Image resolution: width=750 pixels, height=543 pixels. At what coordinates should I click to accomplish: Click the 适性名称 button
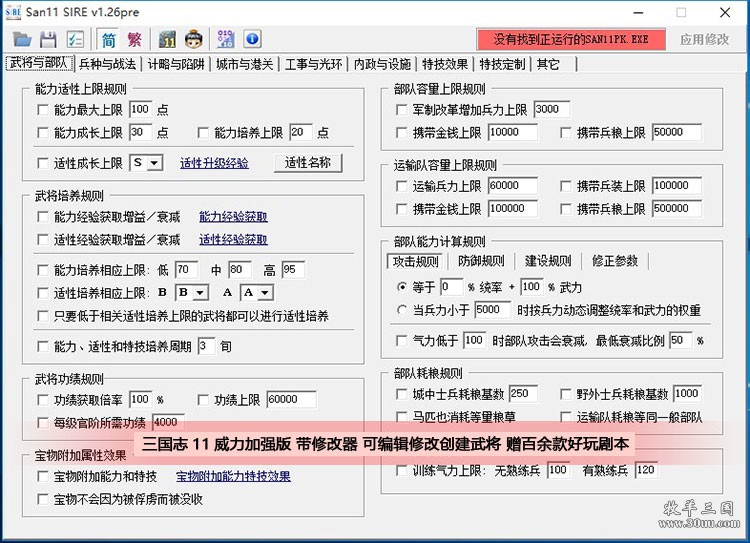(308, 163)
